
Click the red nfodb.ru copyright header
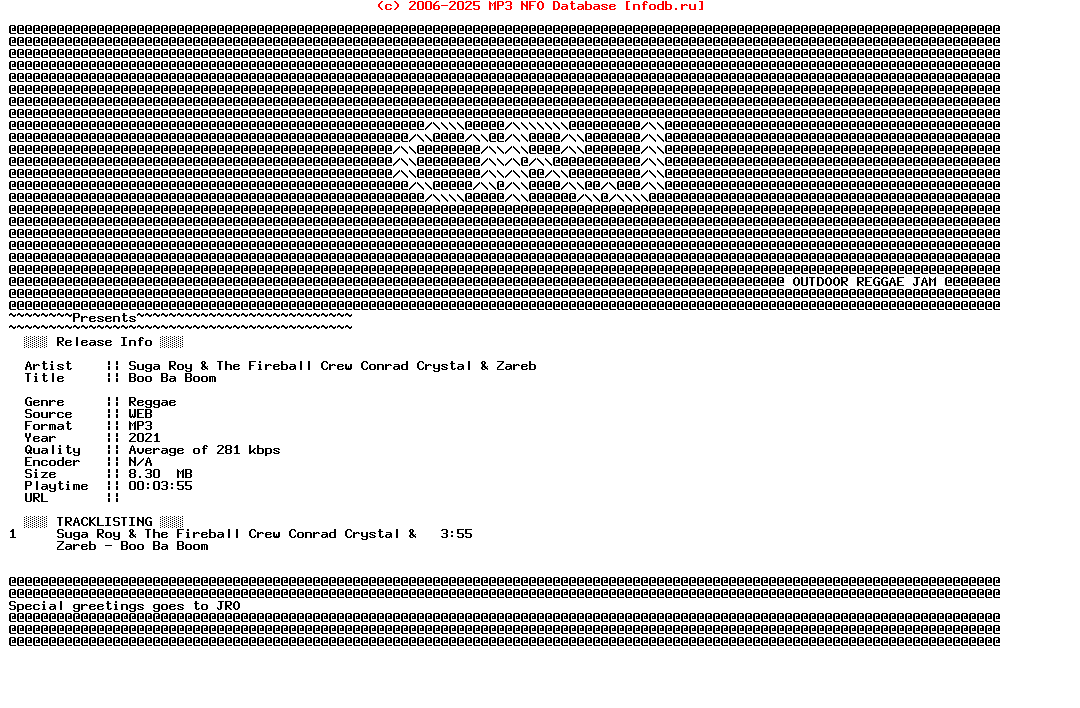(541, 6)
